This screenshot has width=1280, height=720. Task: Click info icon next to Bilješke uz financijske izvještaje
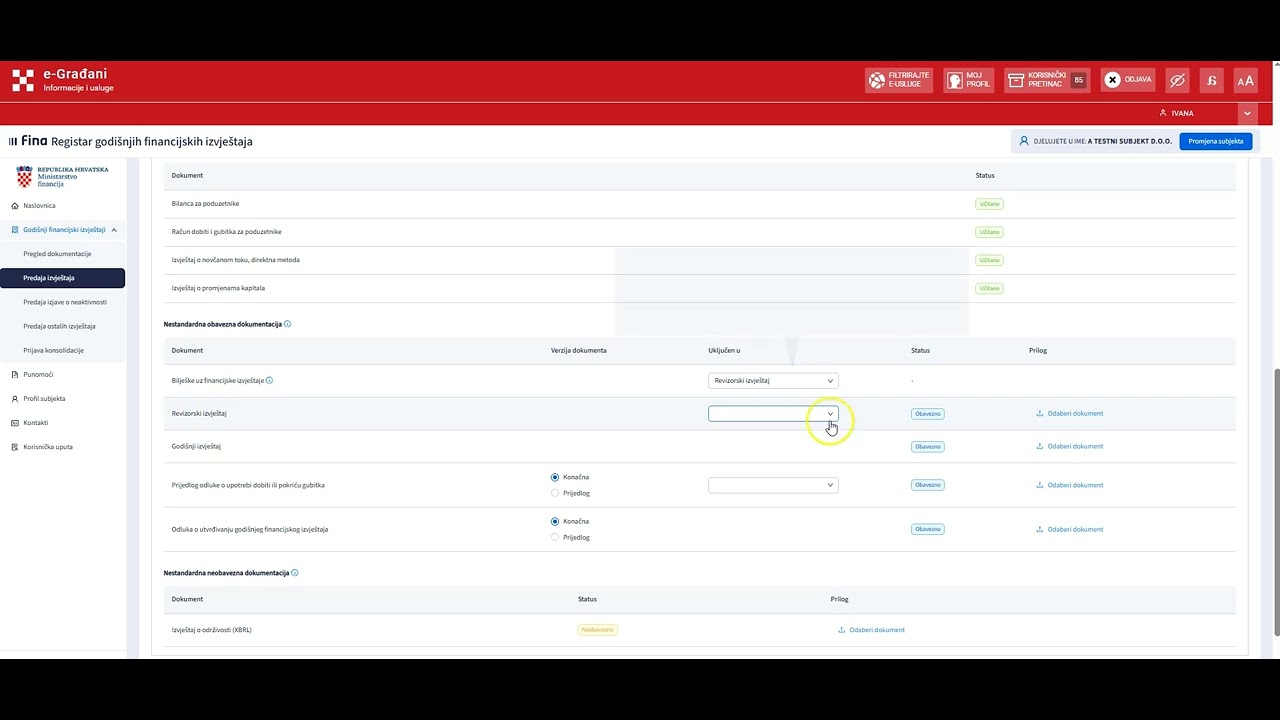[269, 380]
